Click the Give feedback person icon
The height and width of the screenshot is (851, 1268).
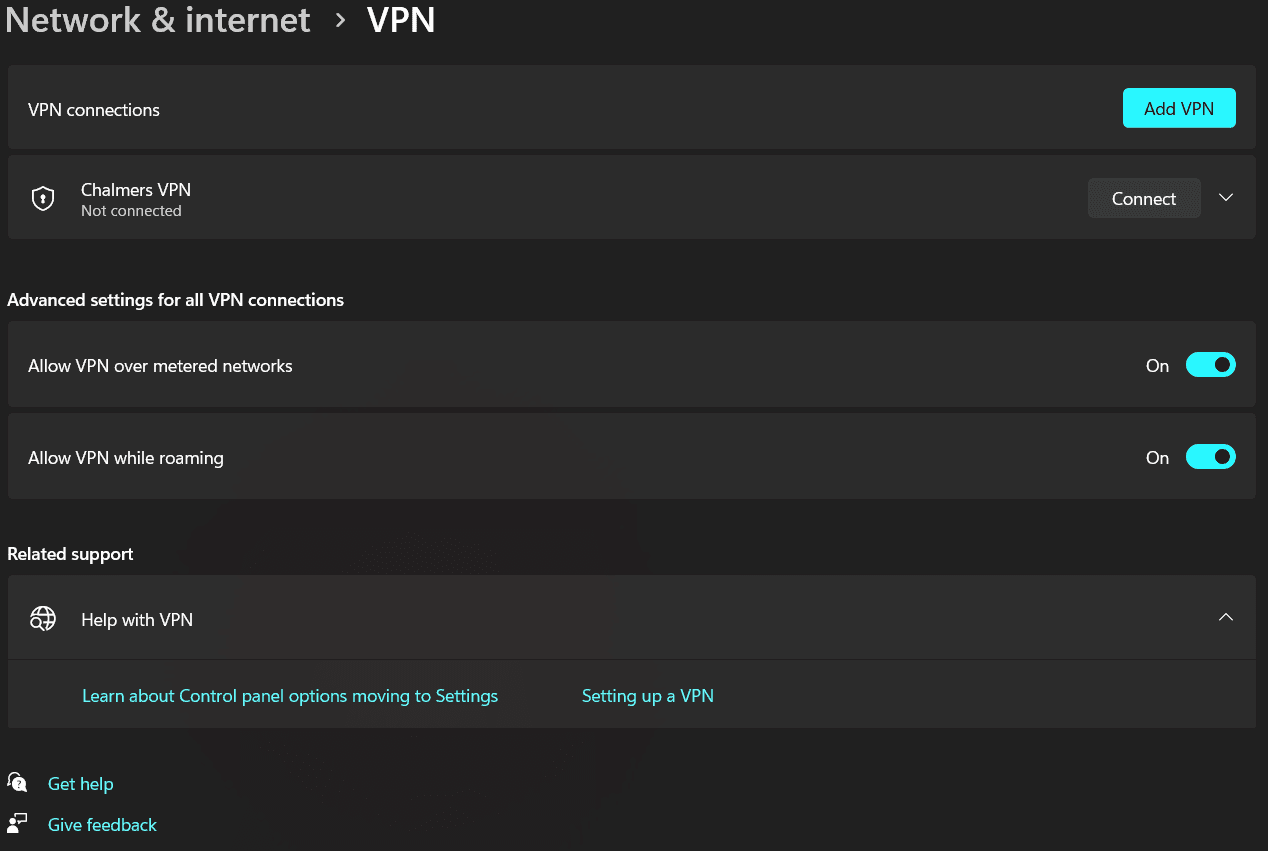click(17, 823)
